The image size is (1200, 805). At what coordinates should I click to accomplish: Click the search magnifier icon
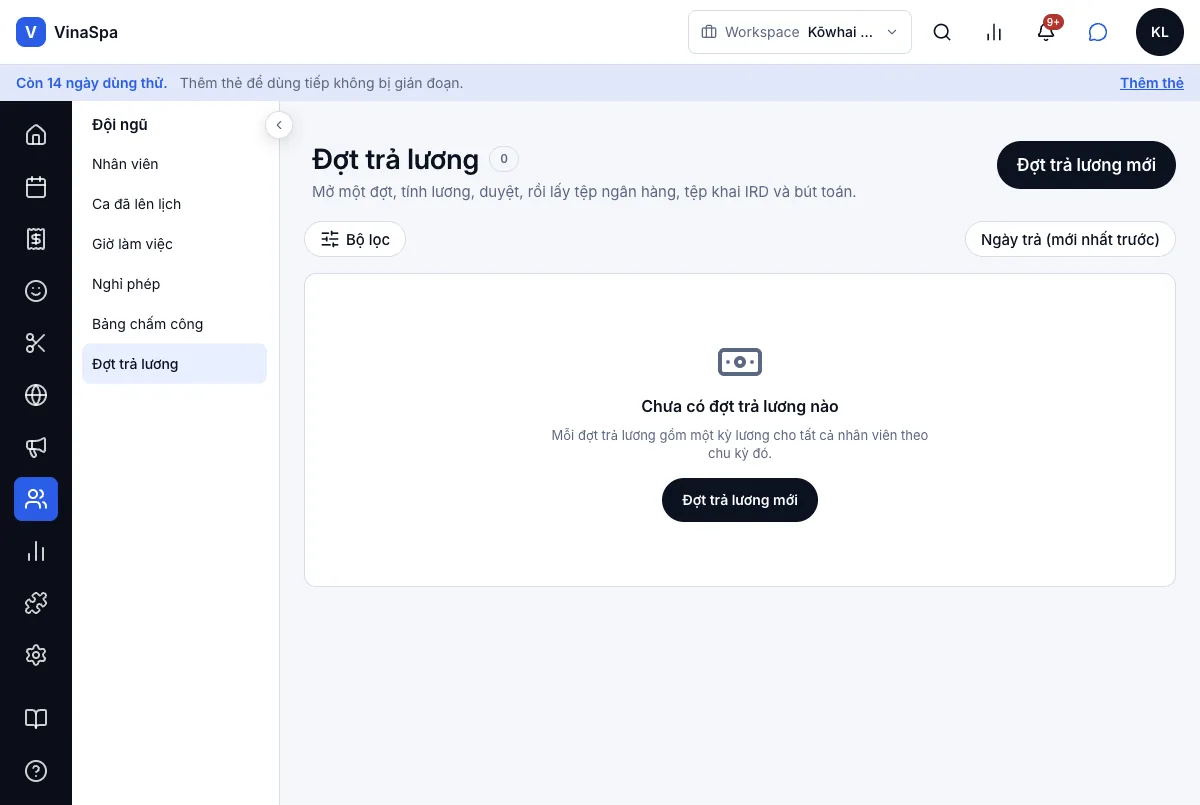pos(942,32)
